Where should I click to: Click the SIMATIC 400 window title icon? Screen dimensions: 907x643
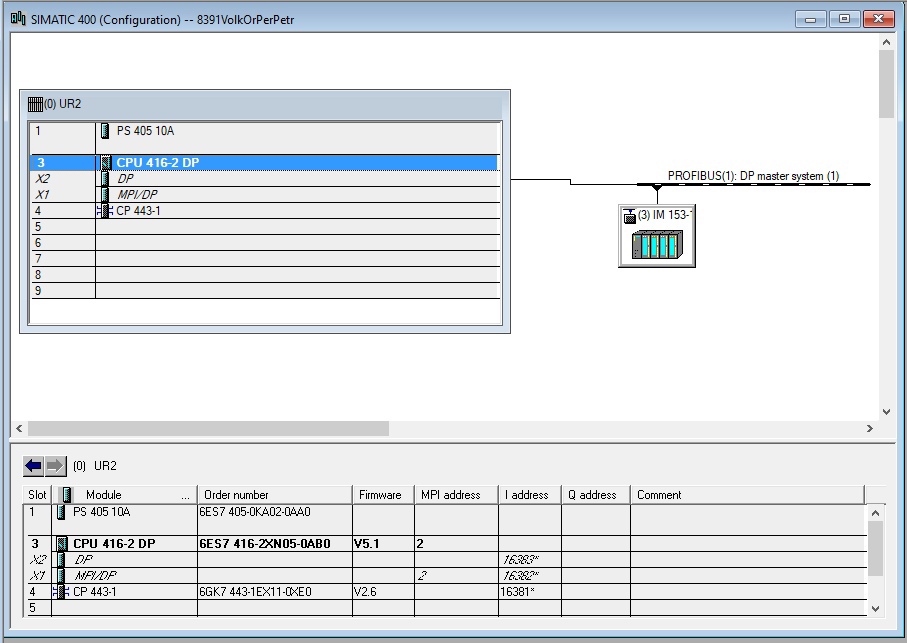(x=18, y=19)
